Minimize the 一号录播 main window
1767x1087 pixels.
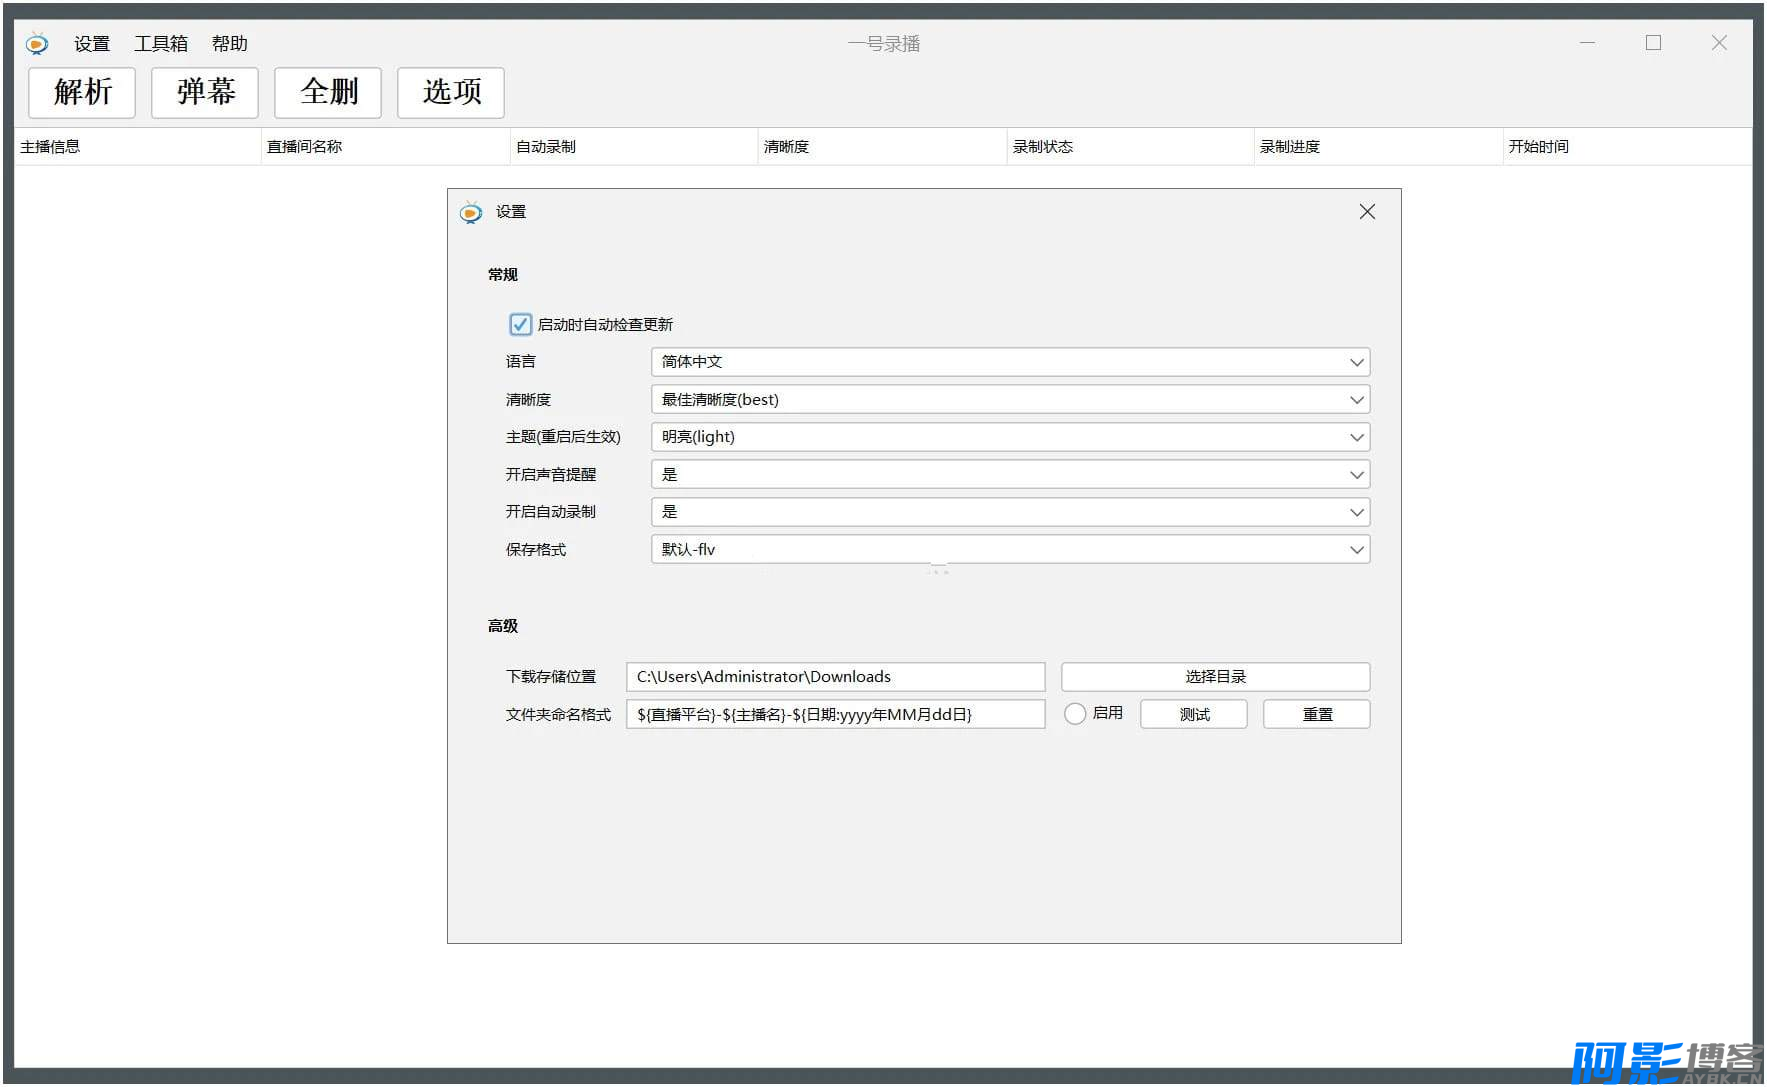[1587, 43]
